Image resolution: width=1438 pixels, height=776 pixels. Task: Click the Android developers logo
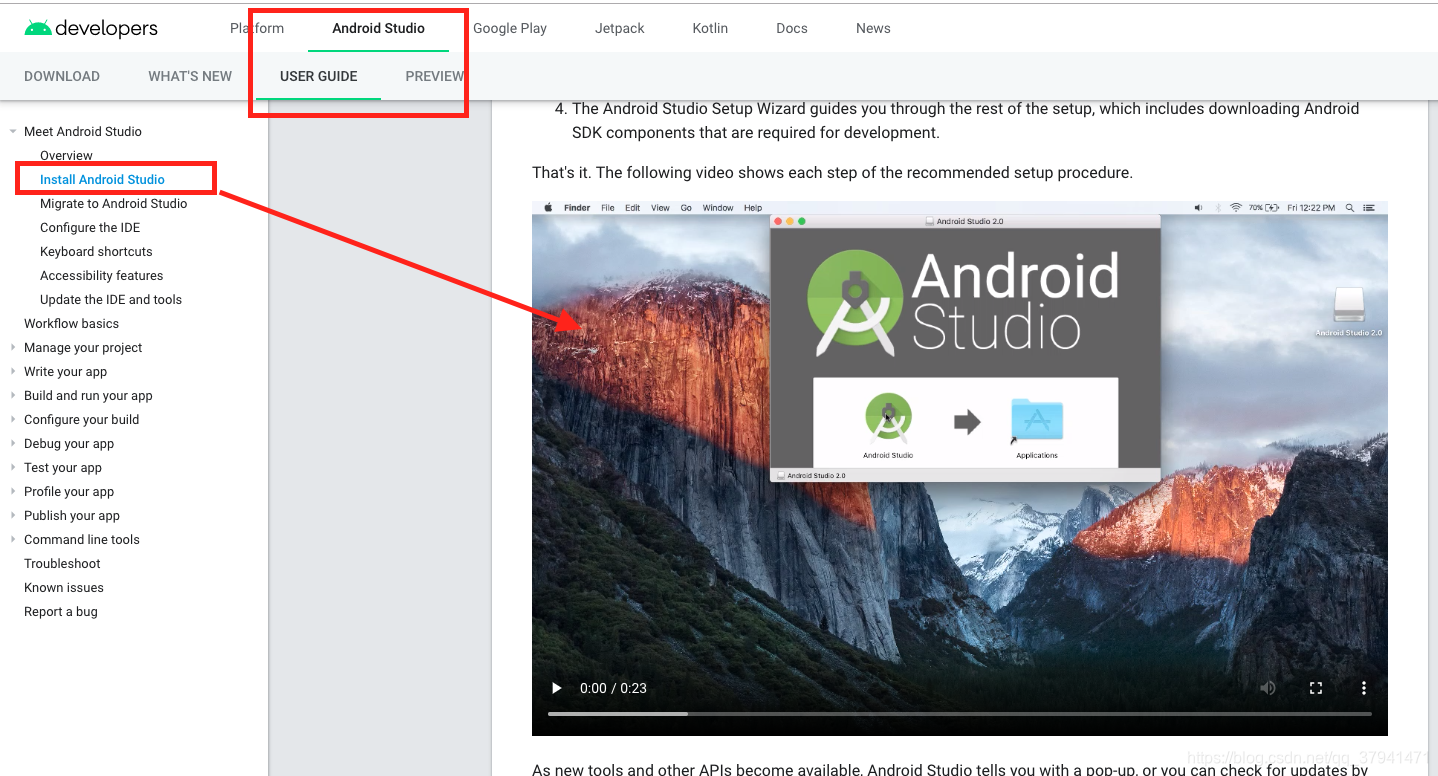click(x=91, y=28)
